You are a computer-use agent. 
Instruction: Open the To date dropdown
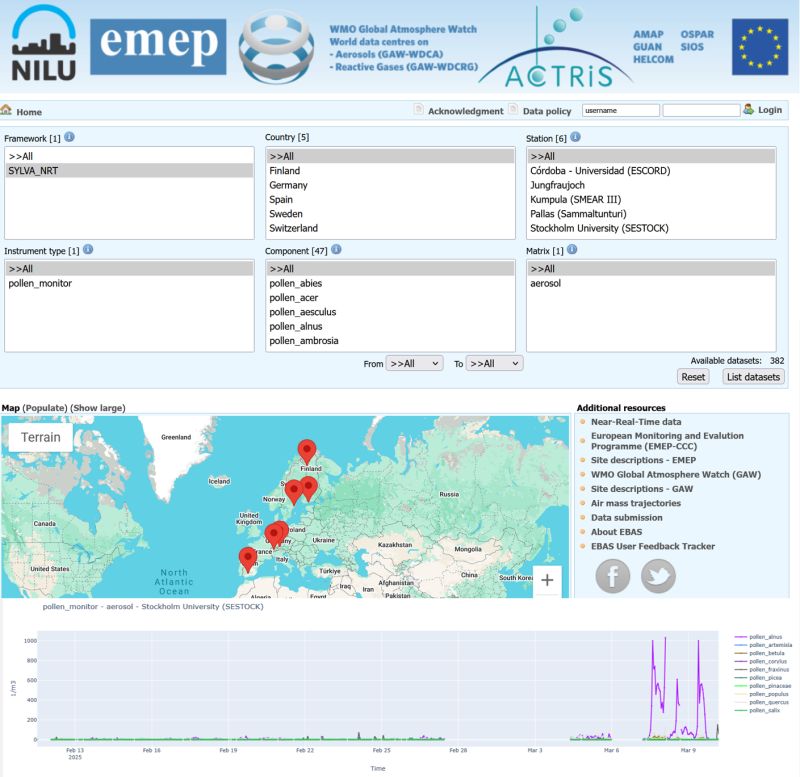click(x=494, y=363)
